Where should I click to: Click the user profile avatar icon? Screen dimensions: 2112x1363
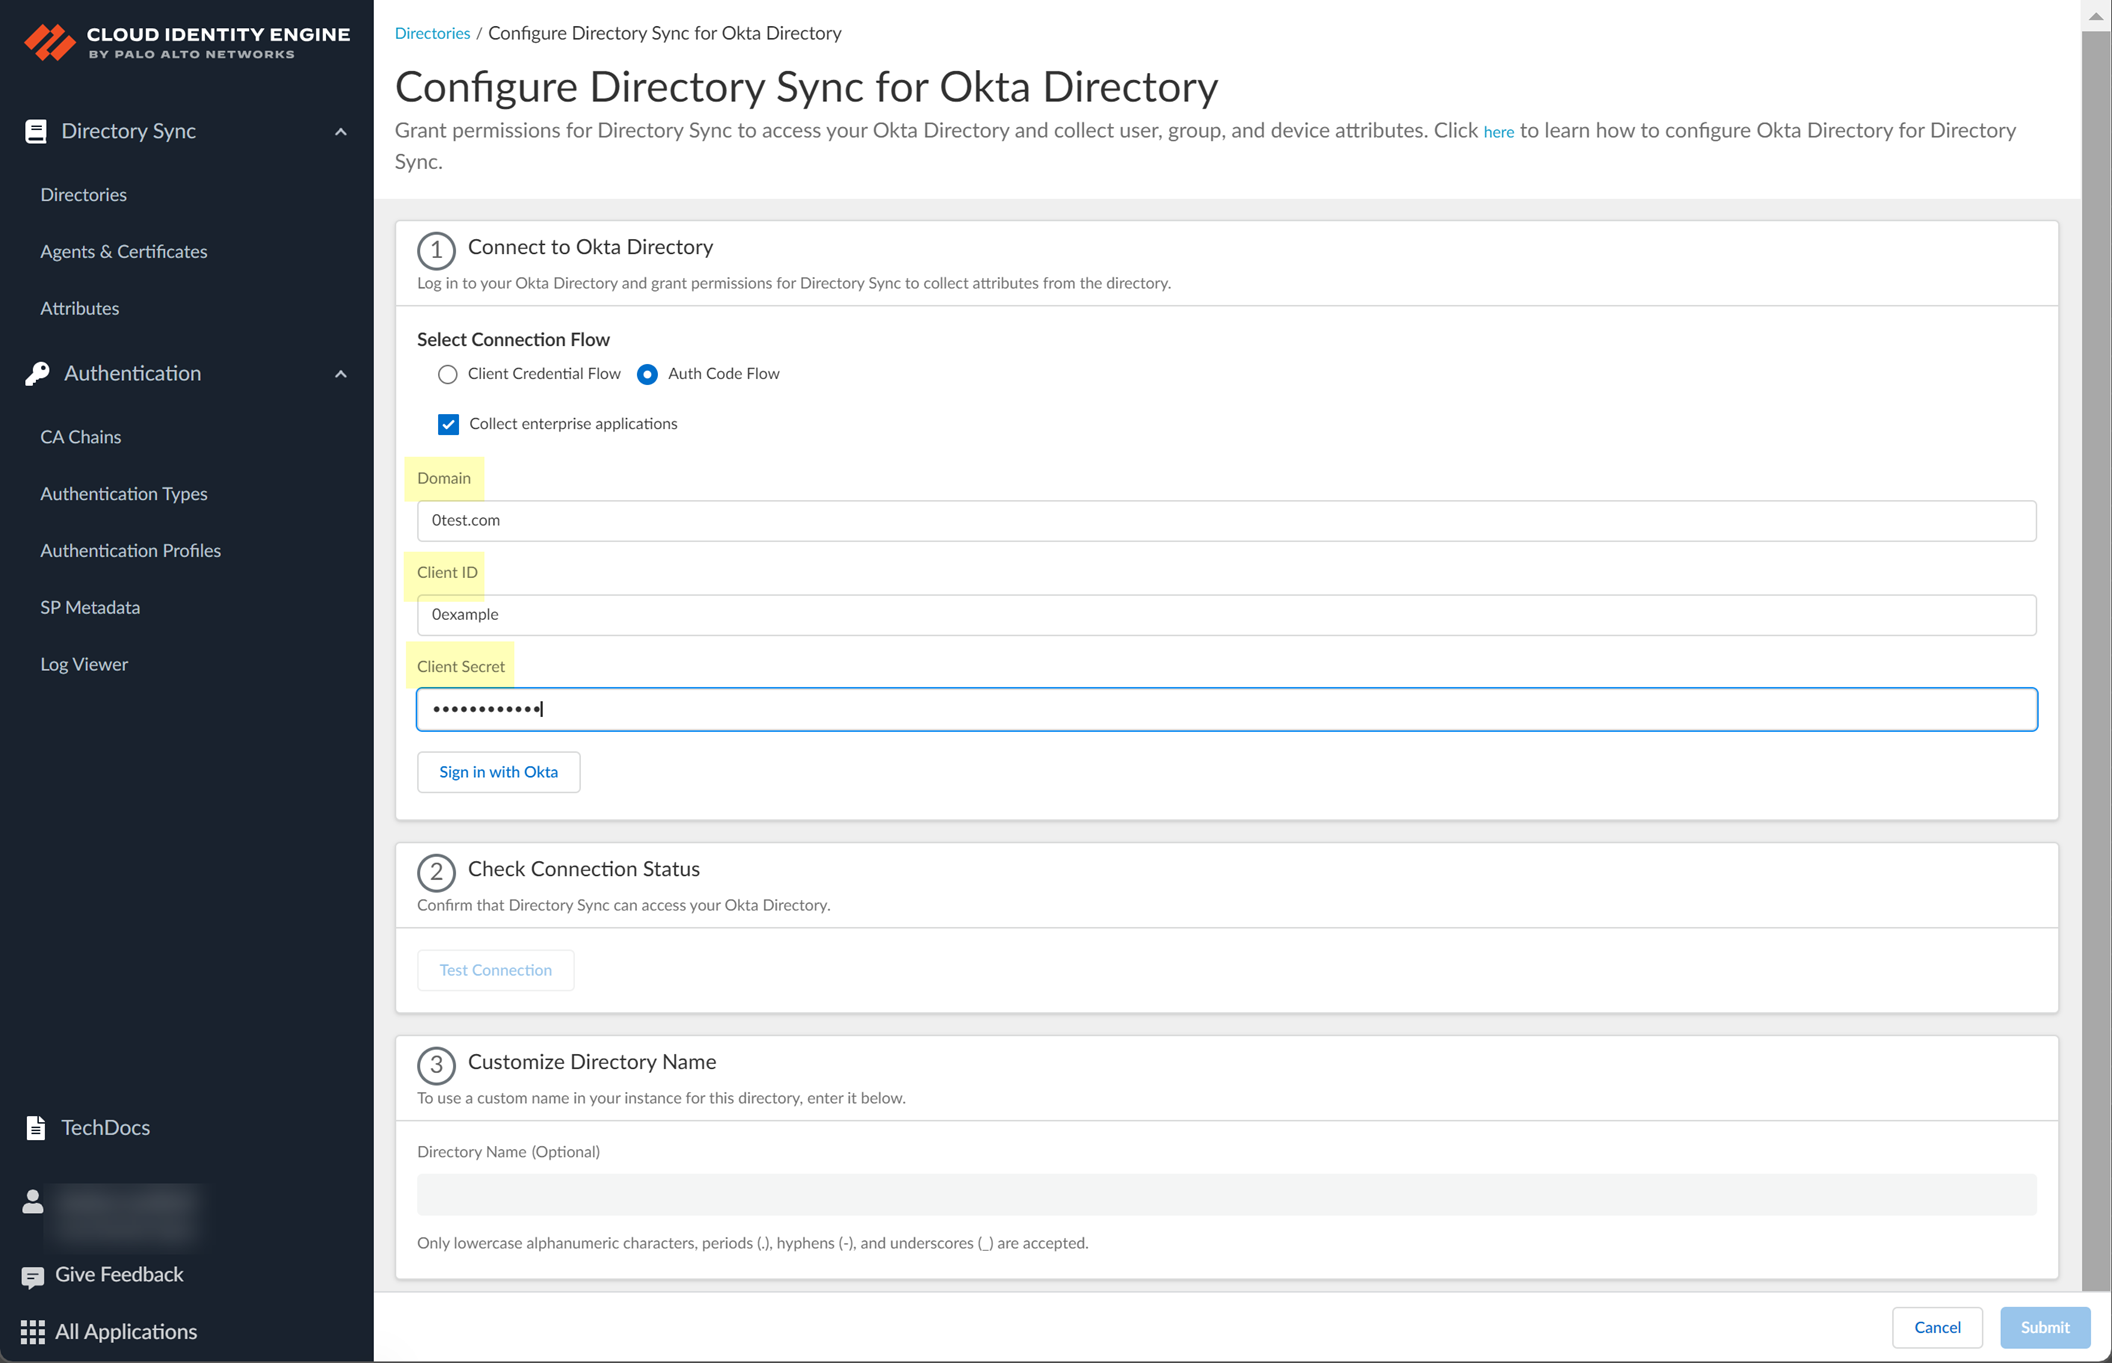pyautogui.click(x=33, y=1200)
